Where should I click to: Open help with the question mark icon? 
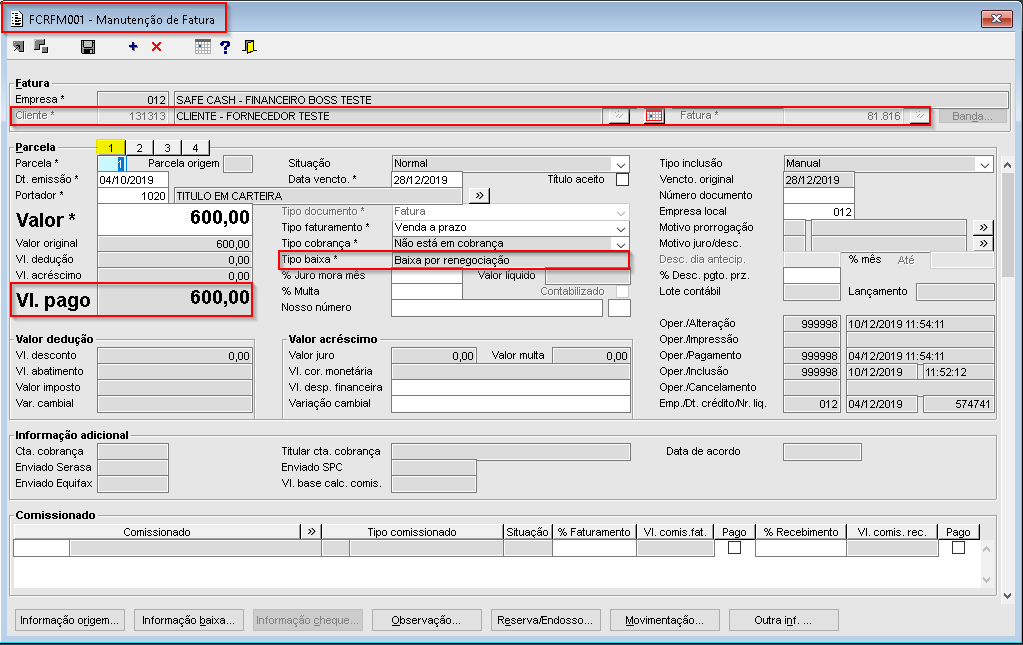(225, 47)
